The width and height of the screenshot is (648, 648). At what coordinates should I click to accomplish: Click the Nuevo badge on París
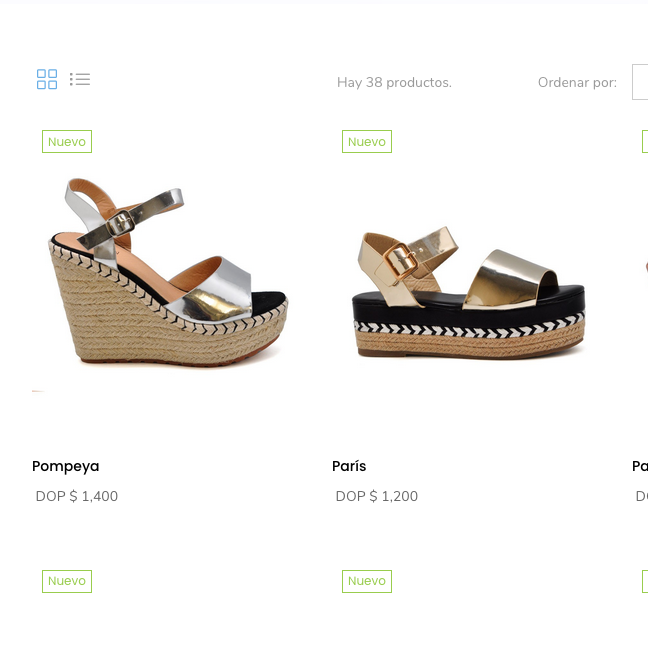[x=367, y=142]
